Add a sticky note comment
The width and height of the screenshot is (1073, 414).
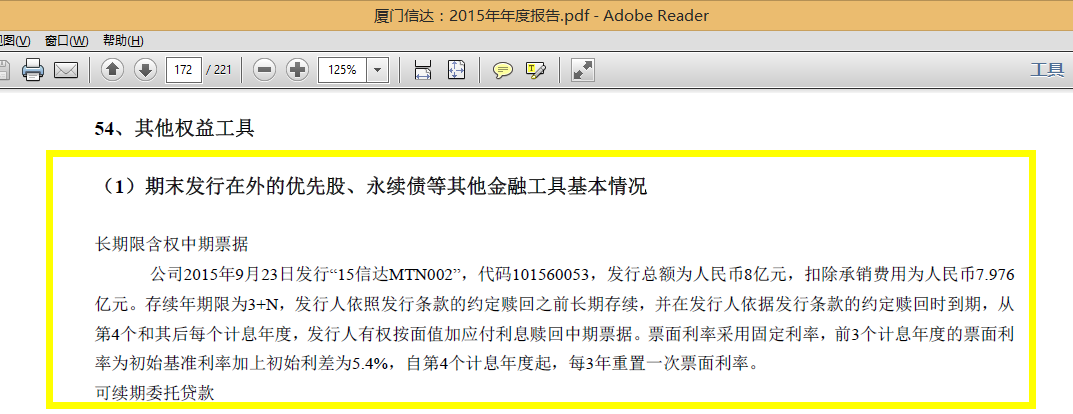click(x=503, y=70)
